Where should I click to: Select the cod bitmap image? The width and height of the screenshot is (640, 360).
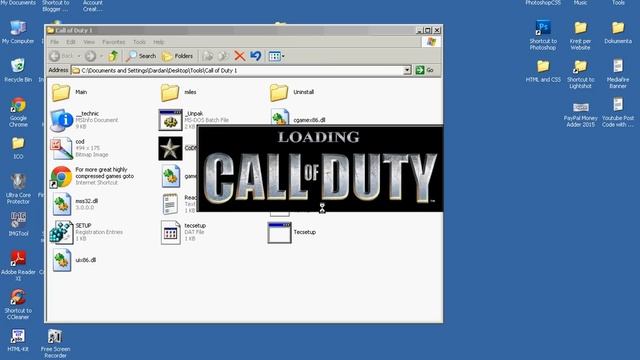pyautogui.click(x=61, y=148)
